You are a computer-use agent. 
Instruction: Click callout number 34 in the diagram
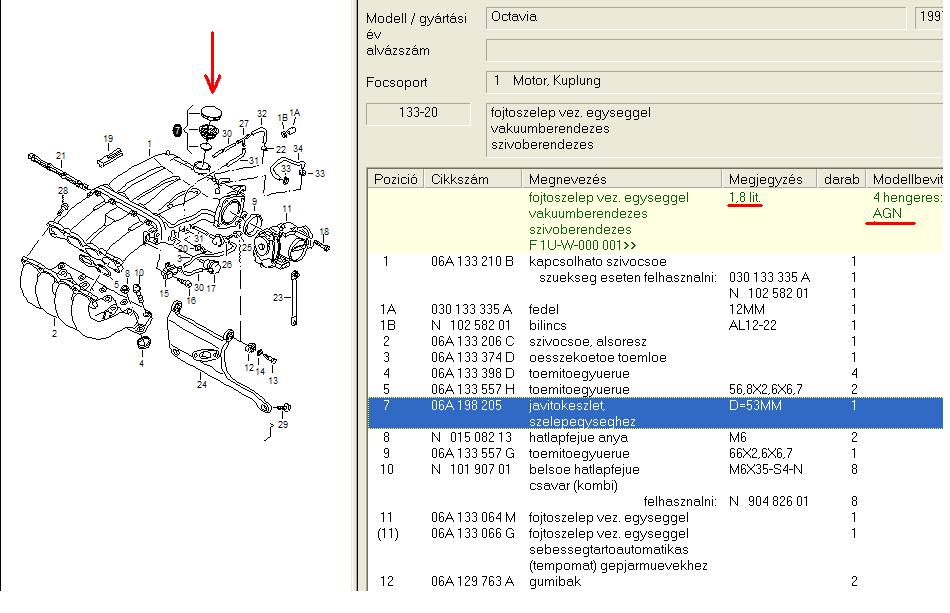point(297,148)
